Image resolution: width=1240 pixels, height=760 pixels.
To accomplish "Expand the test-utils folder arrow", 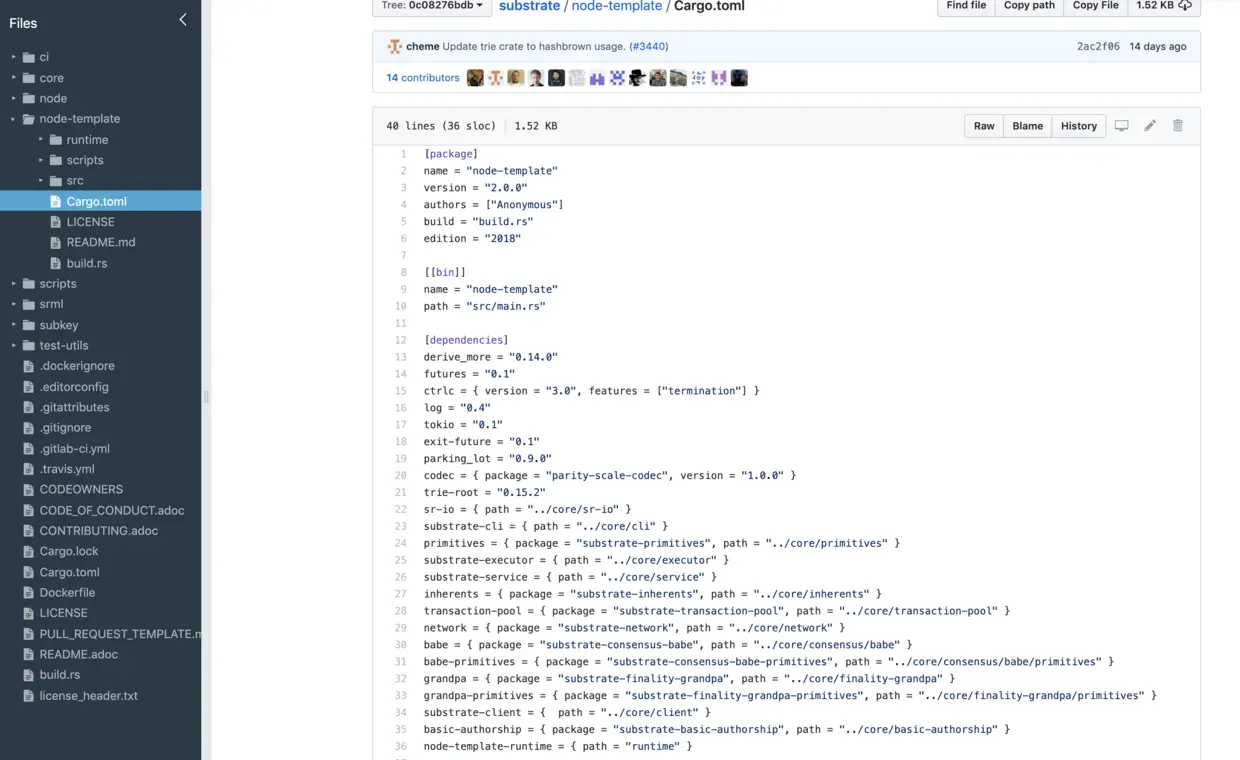I will click(x=14, y=345).
